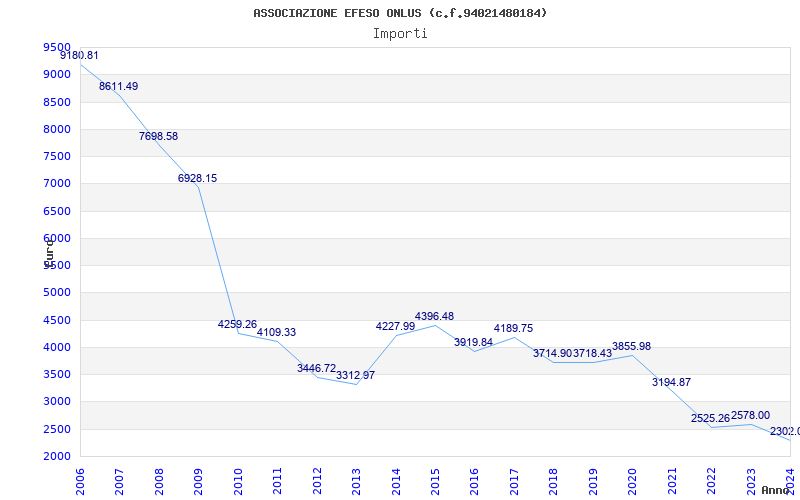The height and width of the screenshot is (500, 800).
Task: Click x-axis year label 2012
Action: point(317,482)
